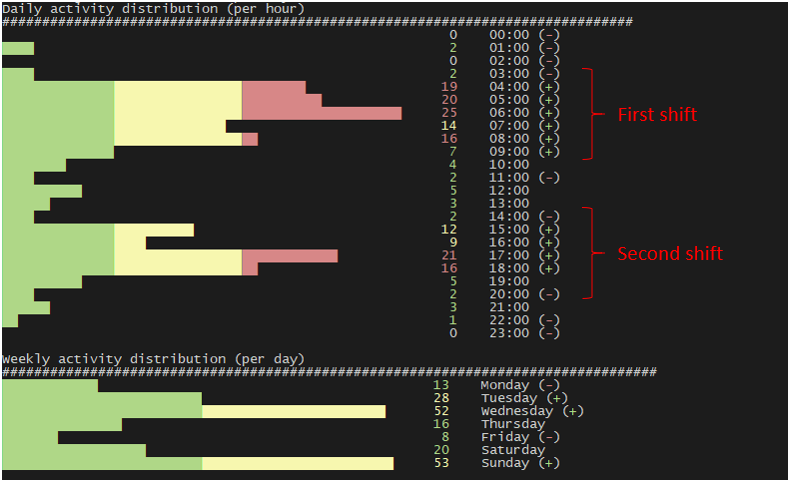Click the "Daily activity distribution (per hour)" heading

click(x=153, y=8)
